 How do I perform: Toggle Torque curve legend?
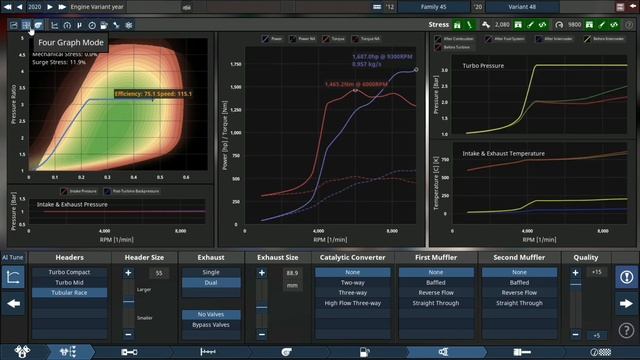click(333, 39)
